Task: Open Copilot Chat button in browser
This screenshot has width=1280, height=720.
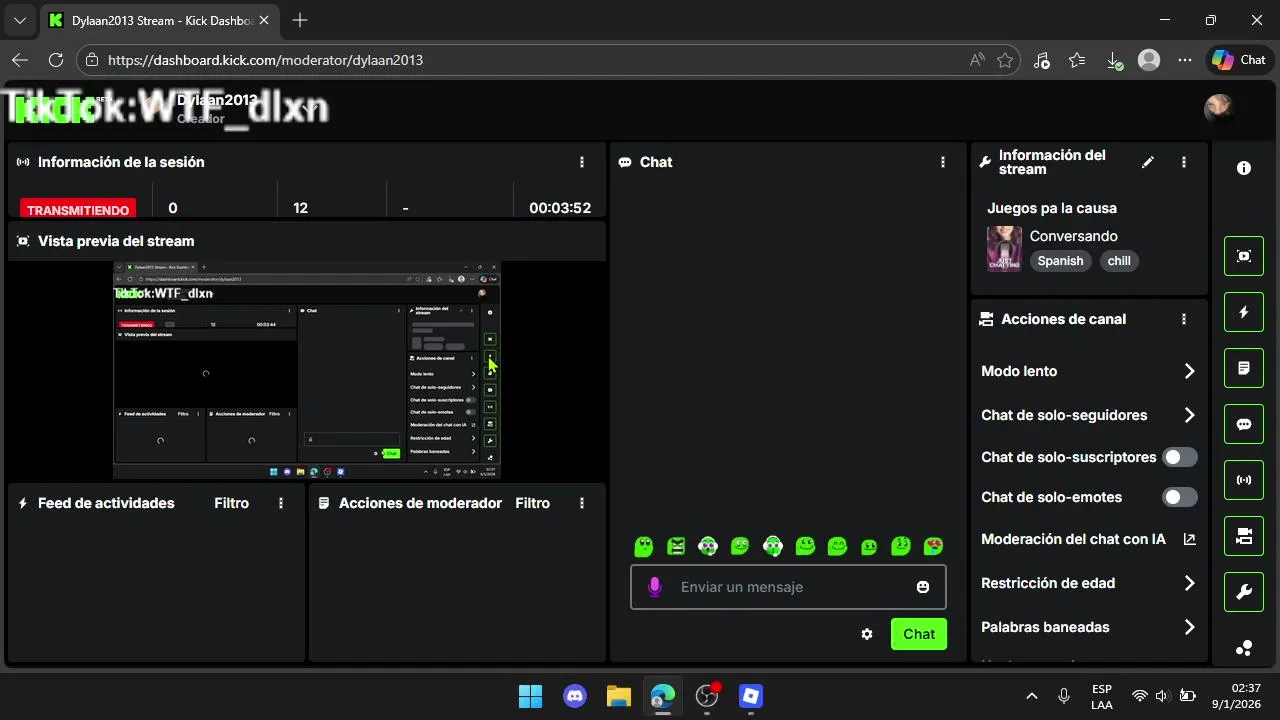Action: pos(1239,60)
